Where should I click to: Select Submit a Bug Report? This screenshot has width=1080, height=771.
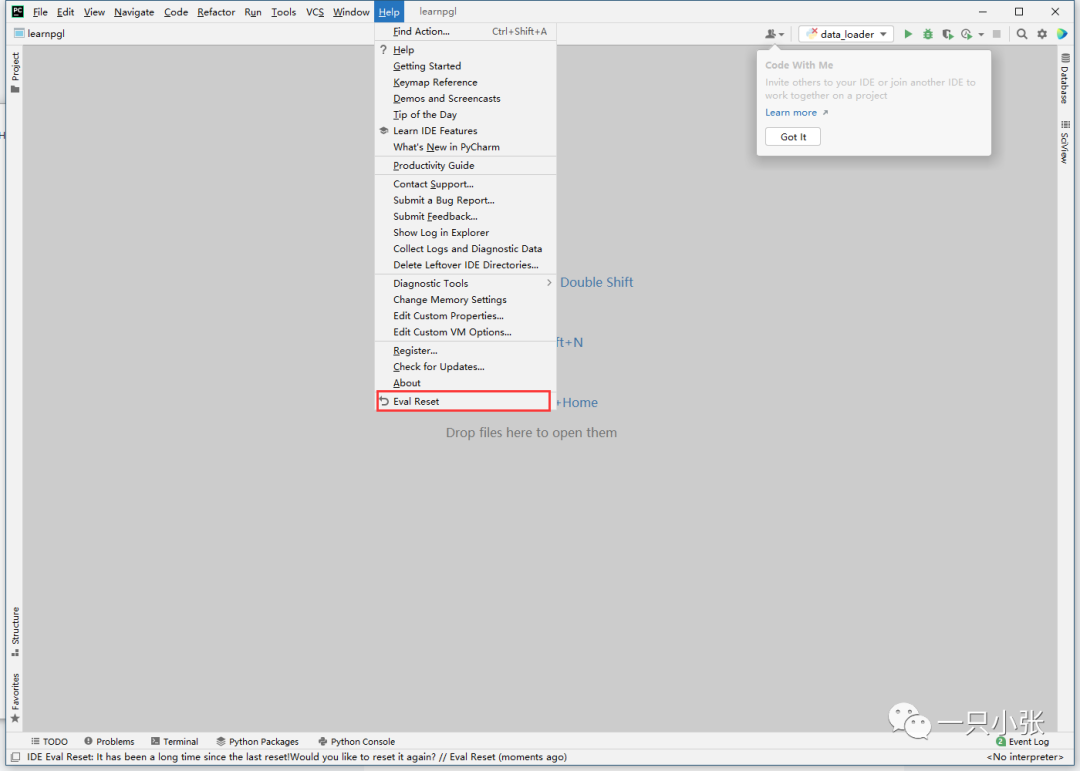[466, 201]
